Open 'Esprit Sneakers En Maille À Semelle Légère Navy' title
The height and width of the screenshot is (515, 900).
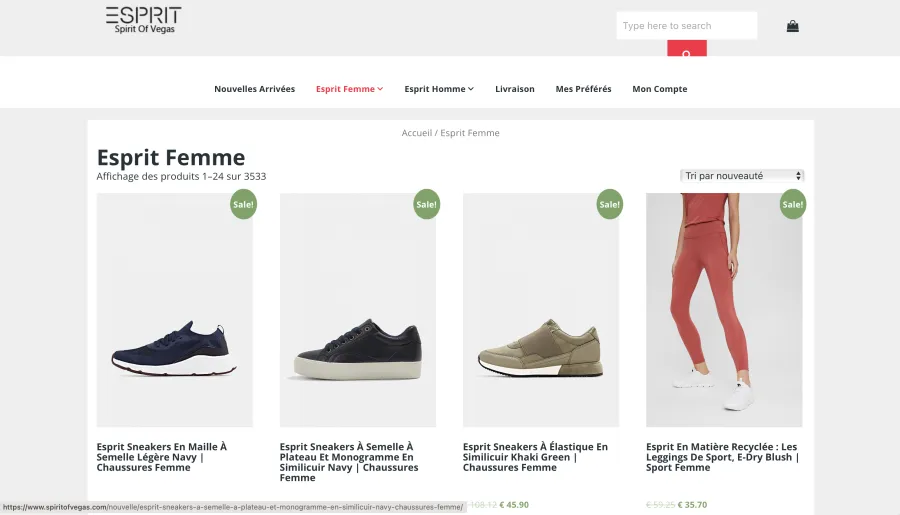pyautogui.click(x=162, y=457)
